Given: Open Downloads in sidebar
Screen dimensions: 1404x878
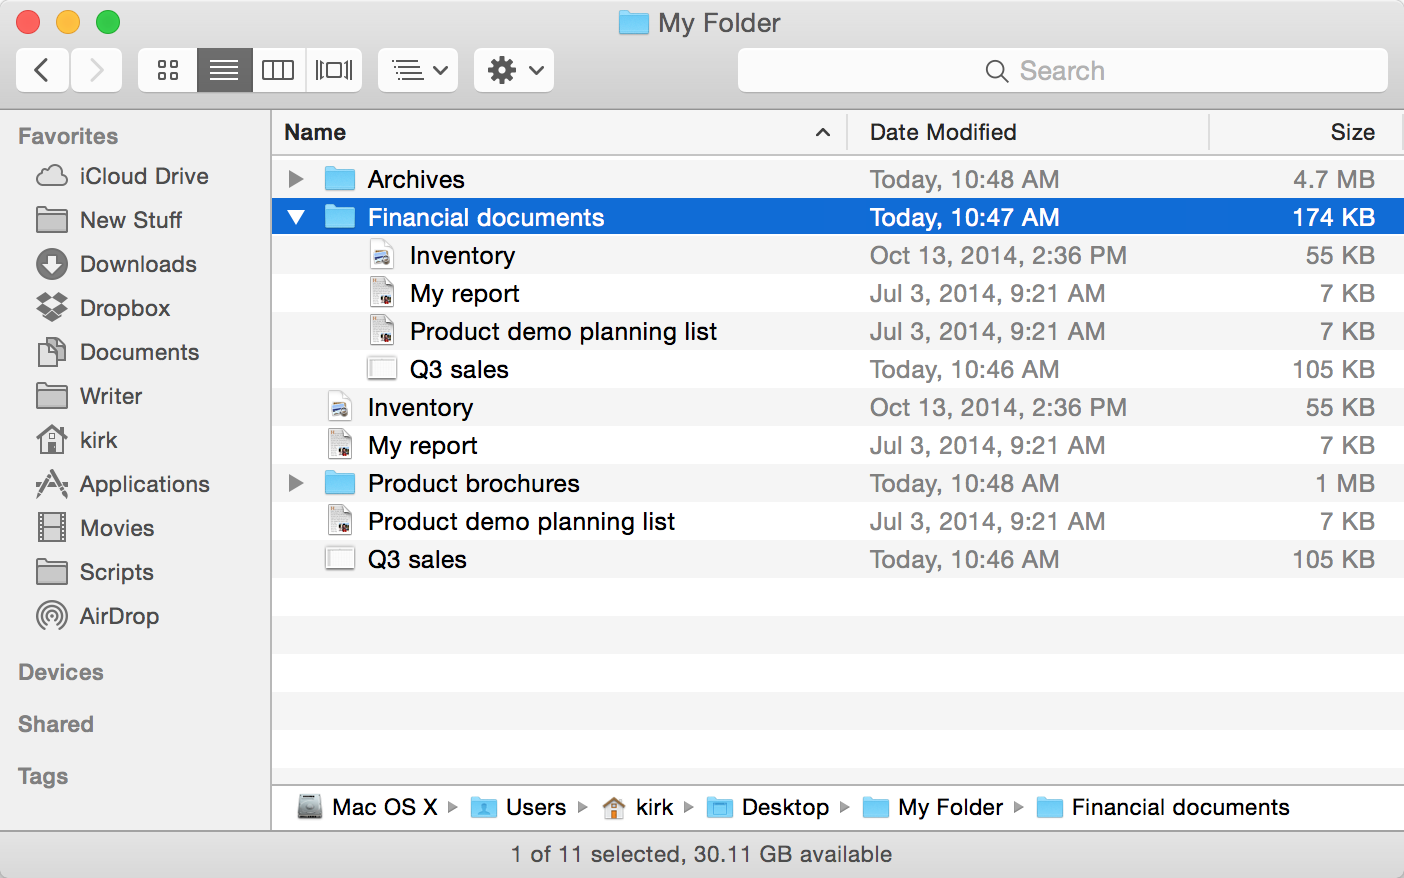Looking at the screenshot, I should (x=116, y=264).
